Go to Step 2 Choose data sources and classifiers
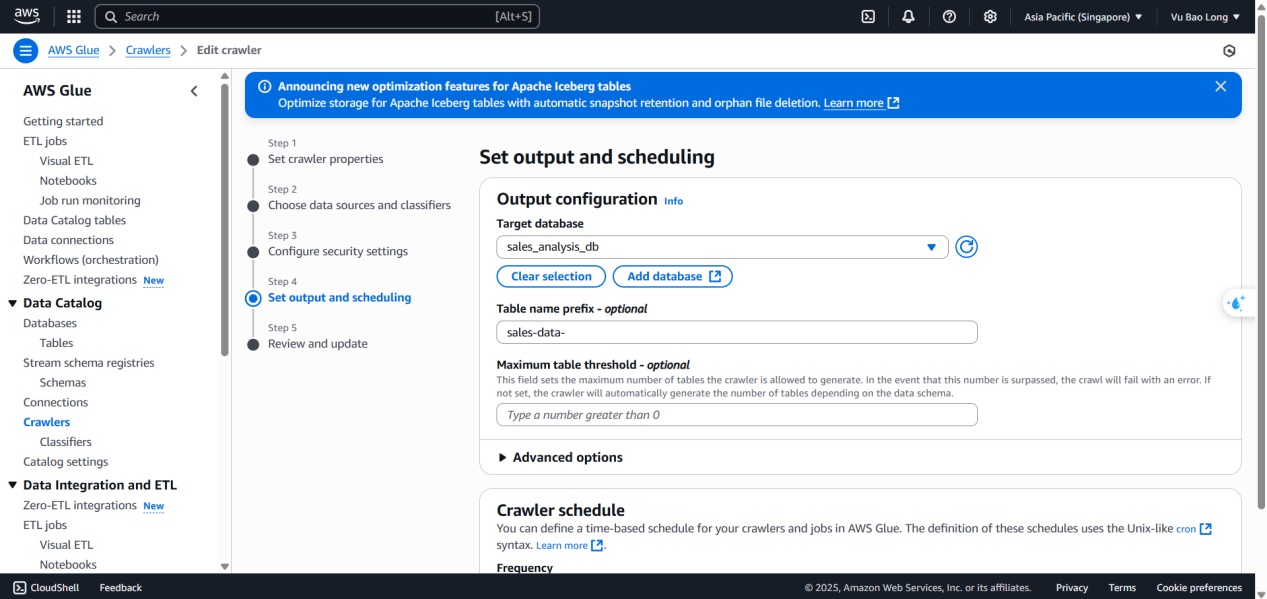Viewport: 1267px width, 599px height. [x=359, y=205]
